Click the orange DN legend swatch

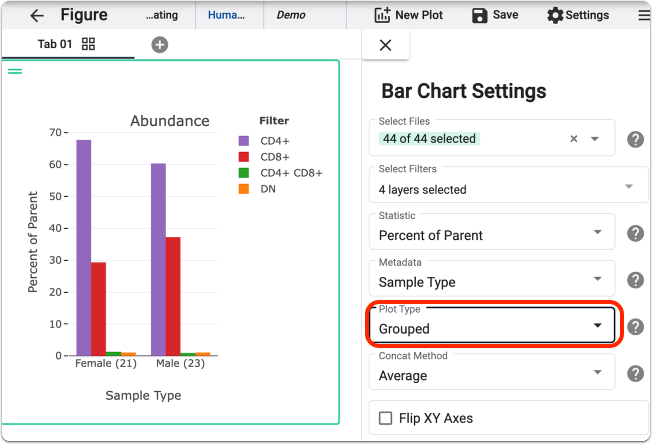(x=244, y=189)
